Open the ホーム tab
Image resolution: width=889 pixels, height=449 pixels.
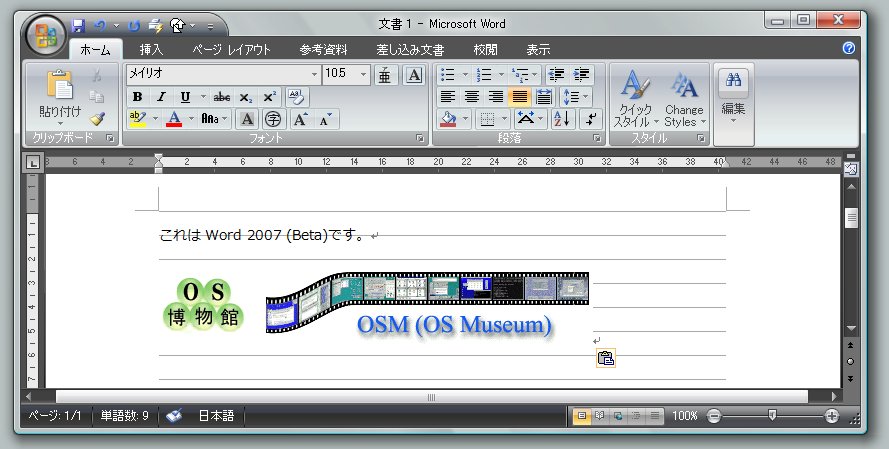[x=95, y=50]
